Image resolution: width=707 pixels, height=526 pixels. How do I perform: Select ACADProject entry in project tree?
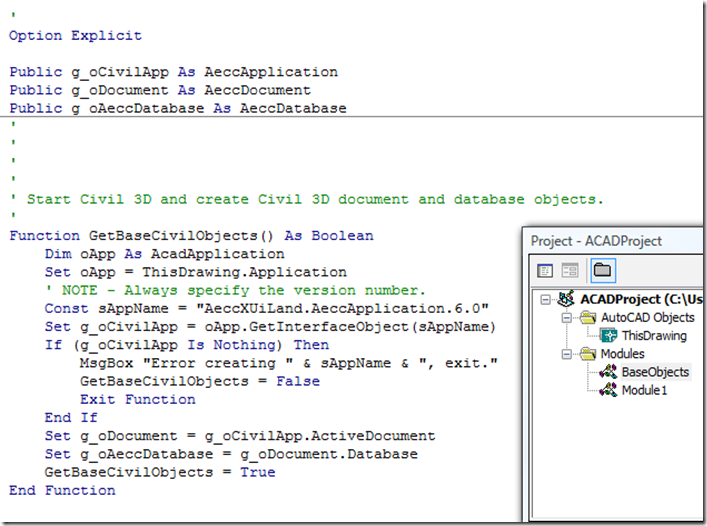pos(641,299)
